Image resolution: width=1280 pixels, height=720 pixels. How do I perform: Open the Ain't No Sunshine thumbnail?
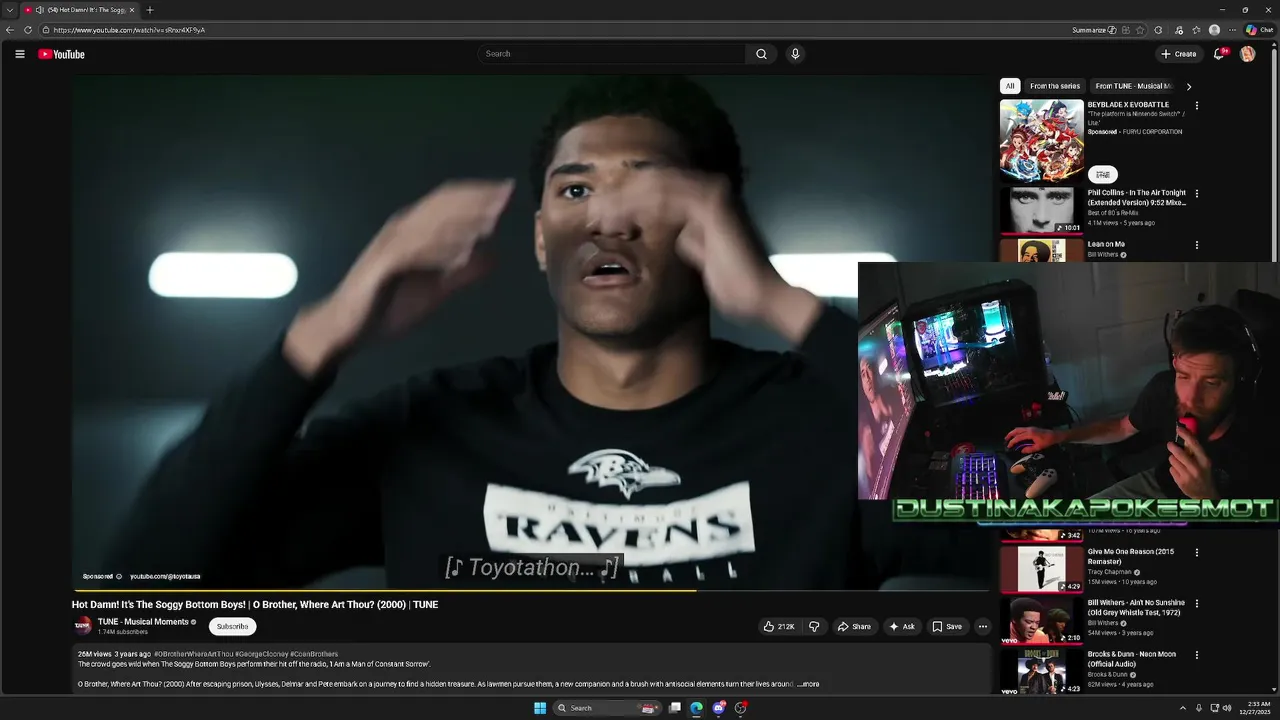coord(1042,620)
